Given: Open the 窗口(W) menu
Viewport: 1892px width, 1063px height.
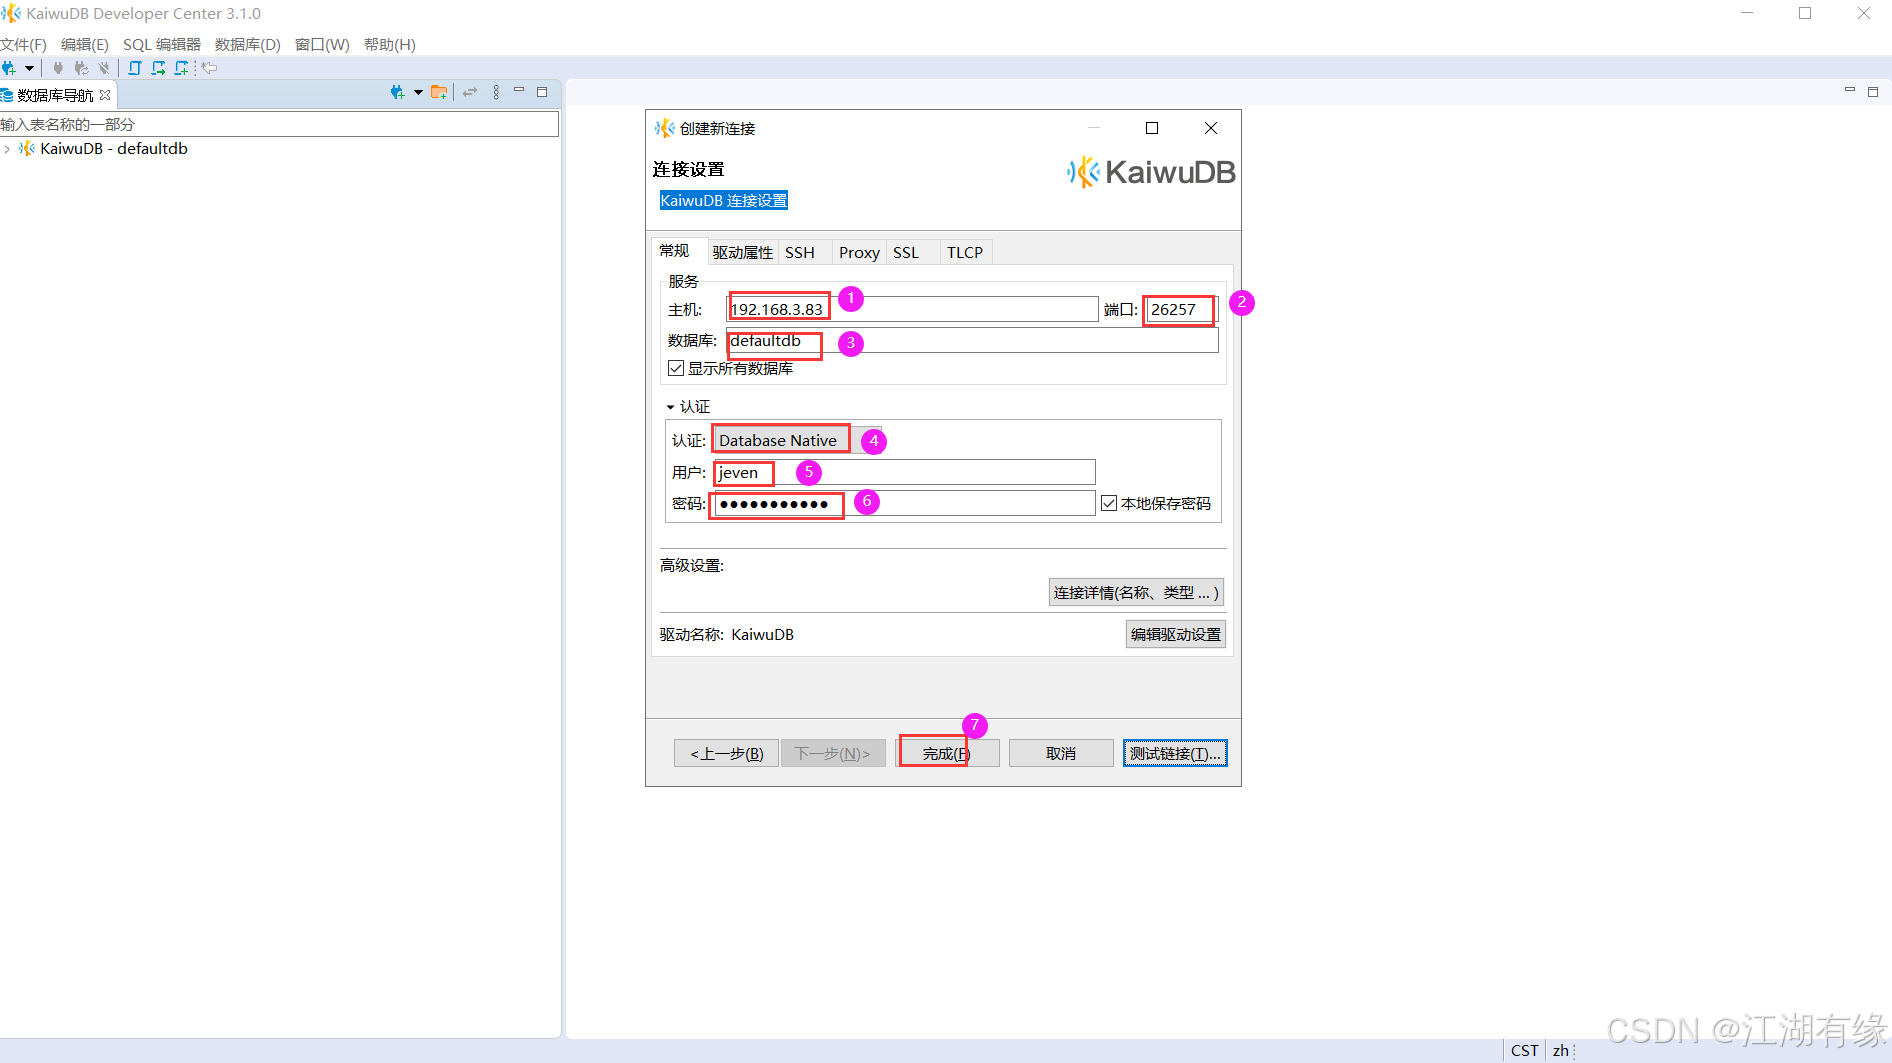Looking at the screenshot, I should pyautogui.click(x=322, y=44).
